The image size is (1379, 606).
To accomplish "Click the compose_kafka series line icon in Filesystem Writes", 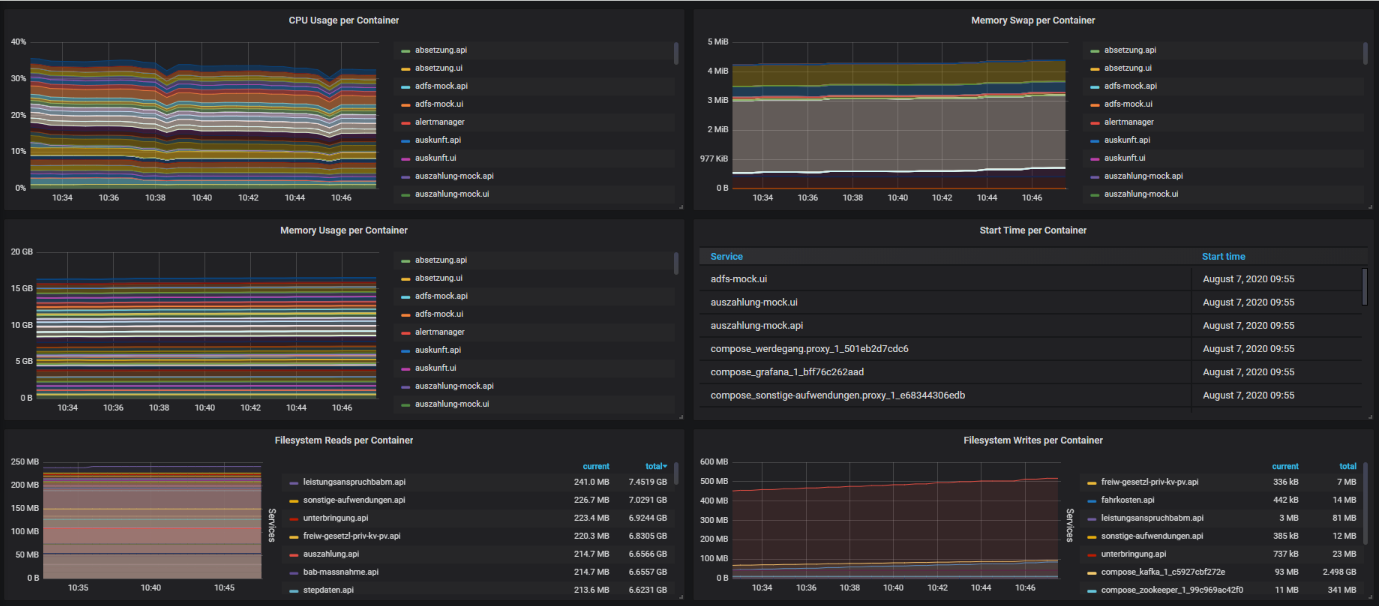I will pos(1091,572).
